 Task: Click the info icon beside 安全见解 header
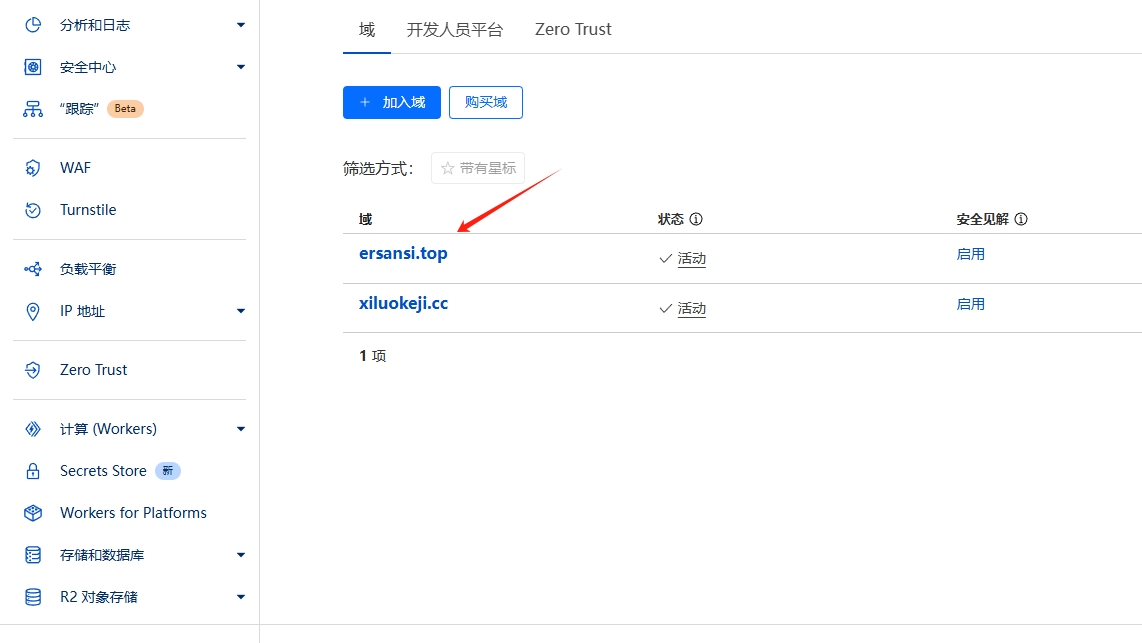coord(1021,219)
